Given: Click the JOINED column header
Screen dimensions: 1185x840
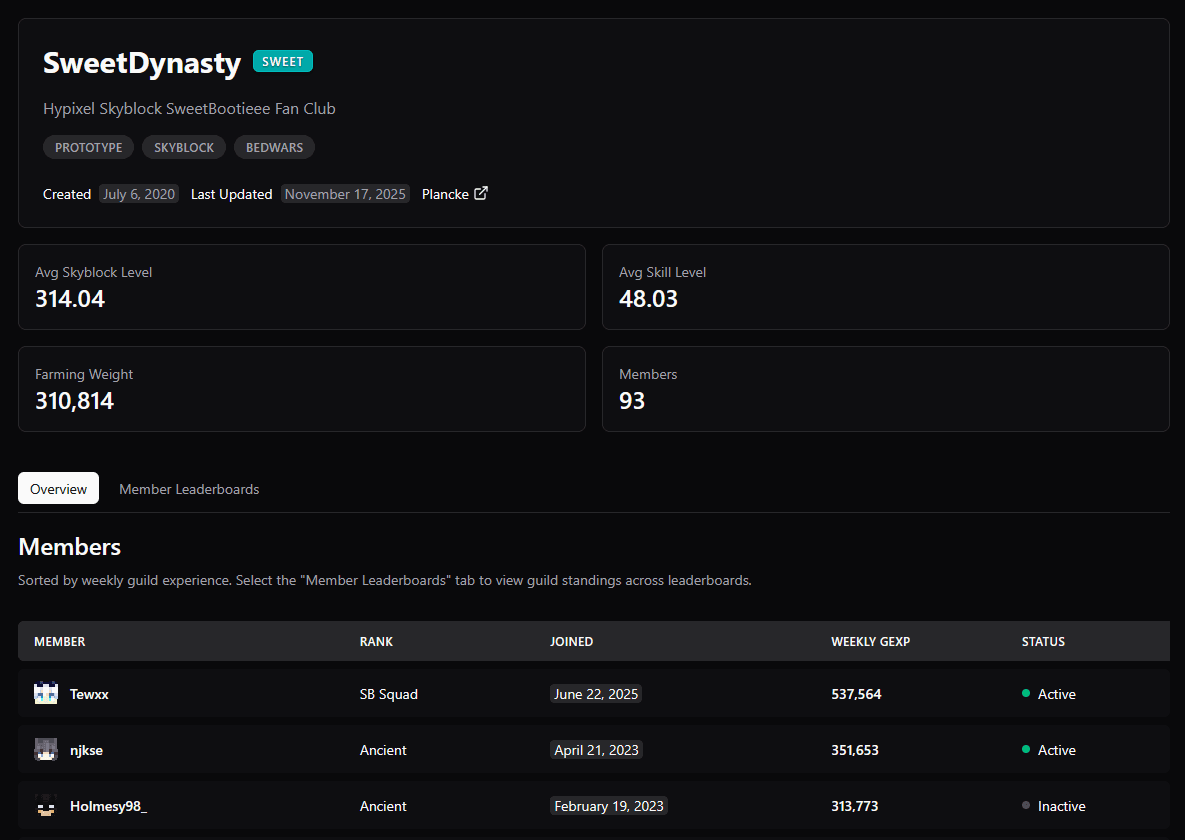Looking at the screenshot, I should (571, 641).
